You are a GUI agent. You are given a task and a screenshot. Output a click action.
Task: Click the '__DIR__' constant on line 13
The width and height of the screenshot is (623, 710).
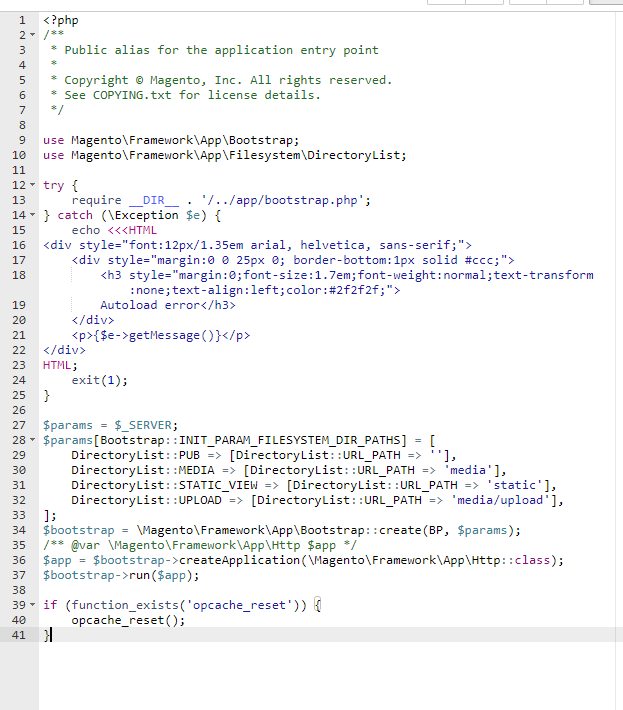pyautogui.click(x=154, y=200)
